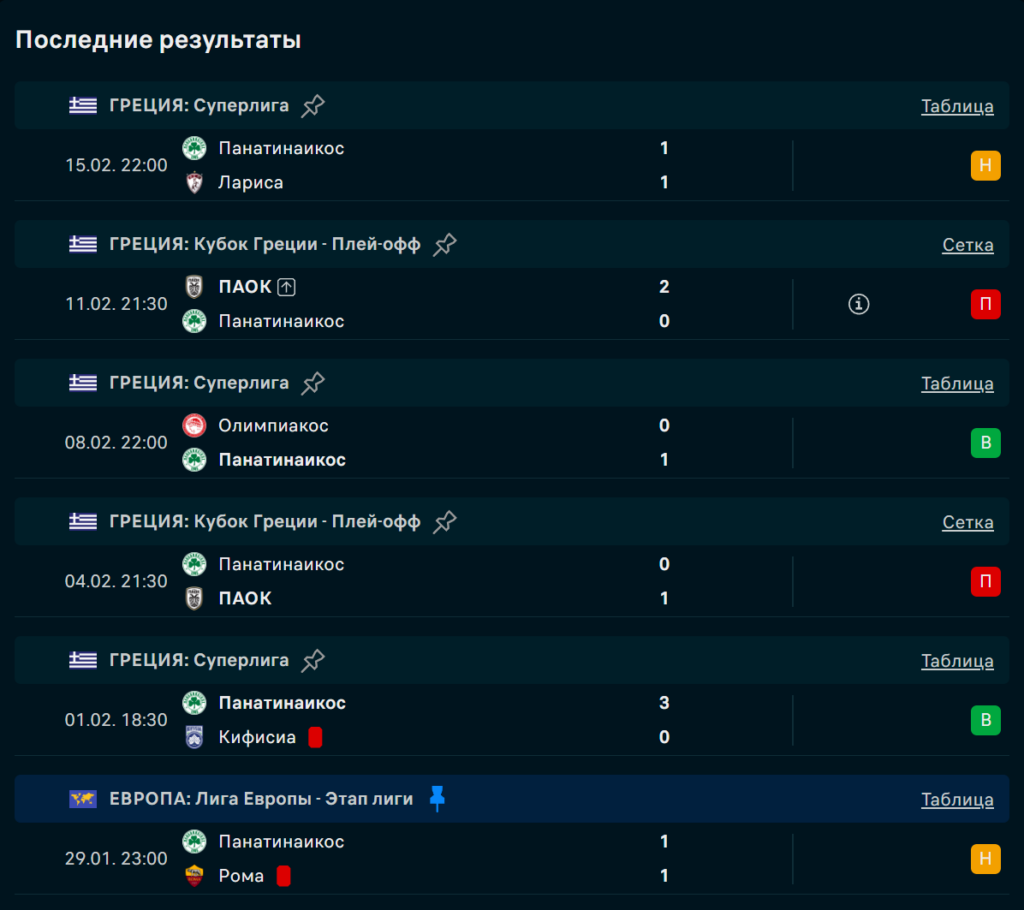Click the red loss badge for 11.02 match
The width and height of the screenshot is (1024, 910).
(985, 304)
